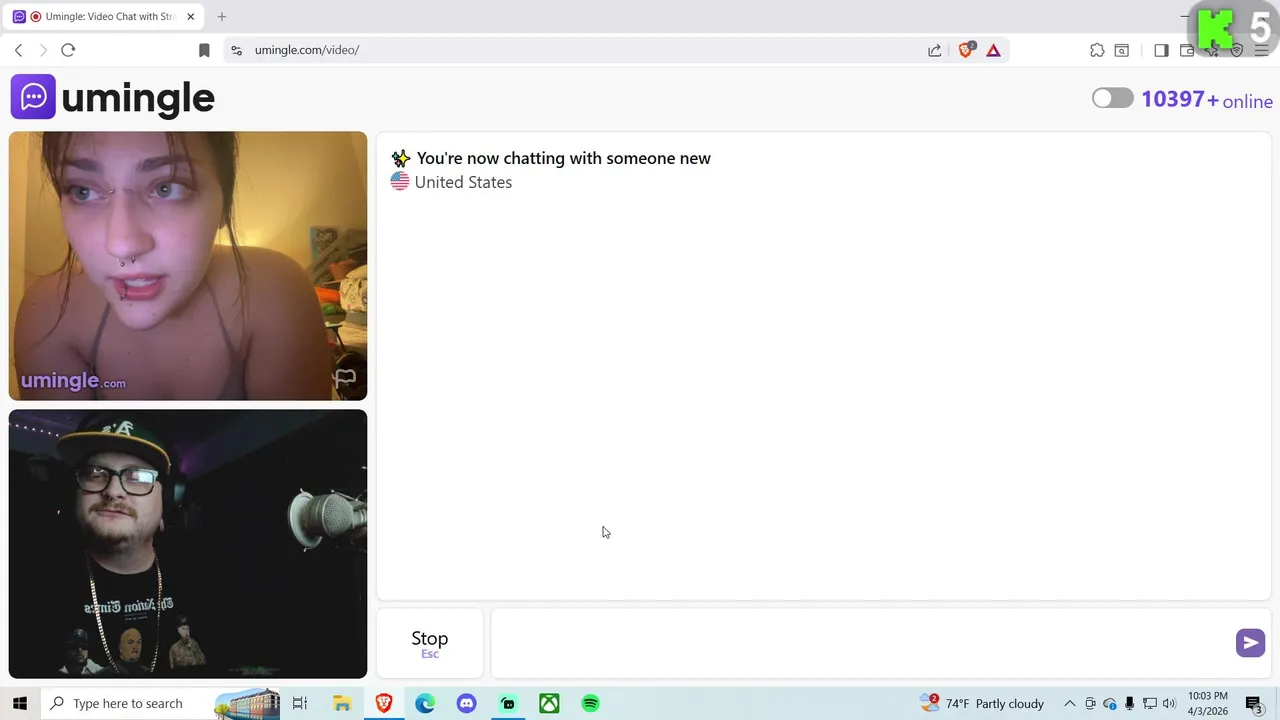Show hidden system tray icons
The width and height of the screenshot is (1280, 720).
[1069, 703]
